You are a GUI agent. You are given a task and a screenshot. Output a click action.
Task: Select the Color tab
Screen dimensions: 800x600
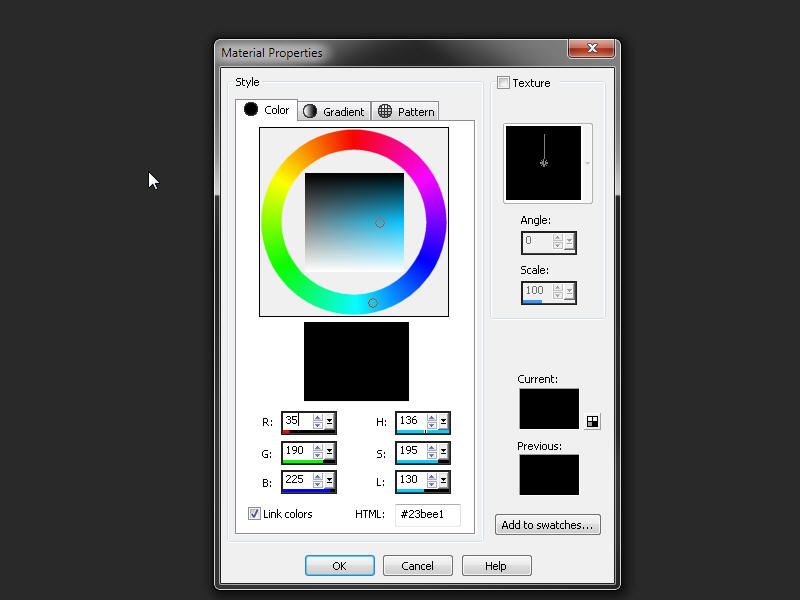point(266,110)
